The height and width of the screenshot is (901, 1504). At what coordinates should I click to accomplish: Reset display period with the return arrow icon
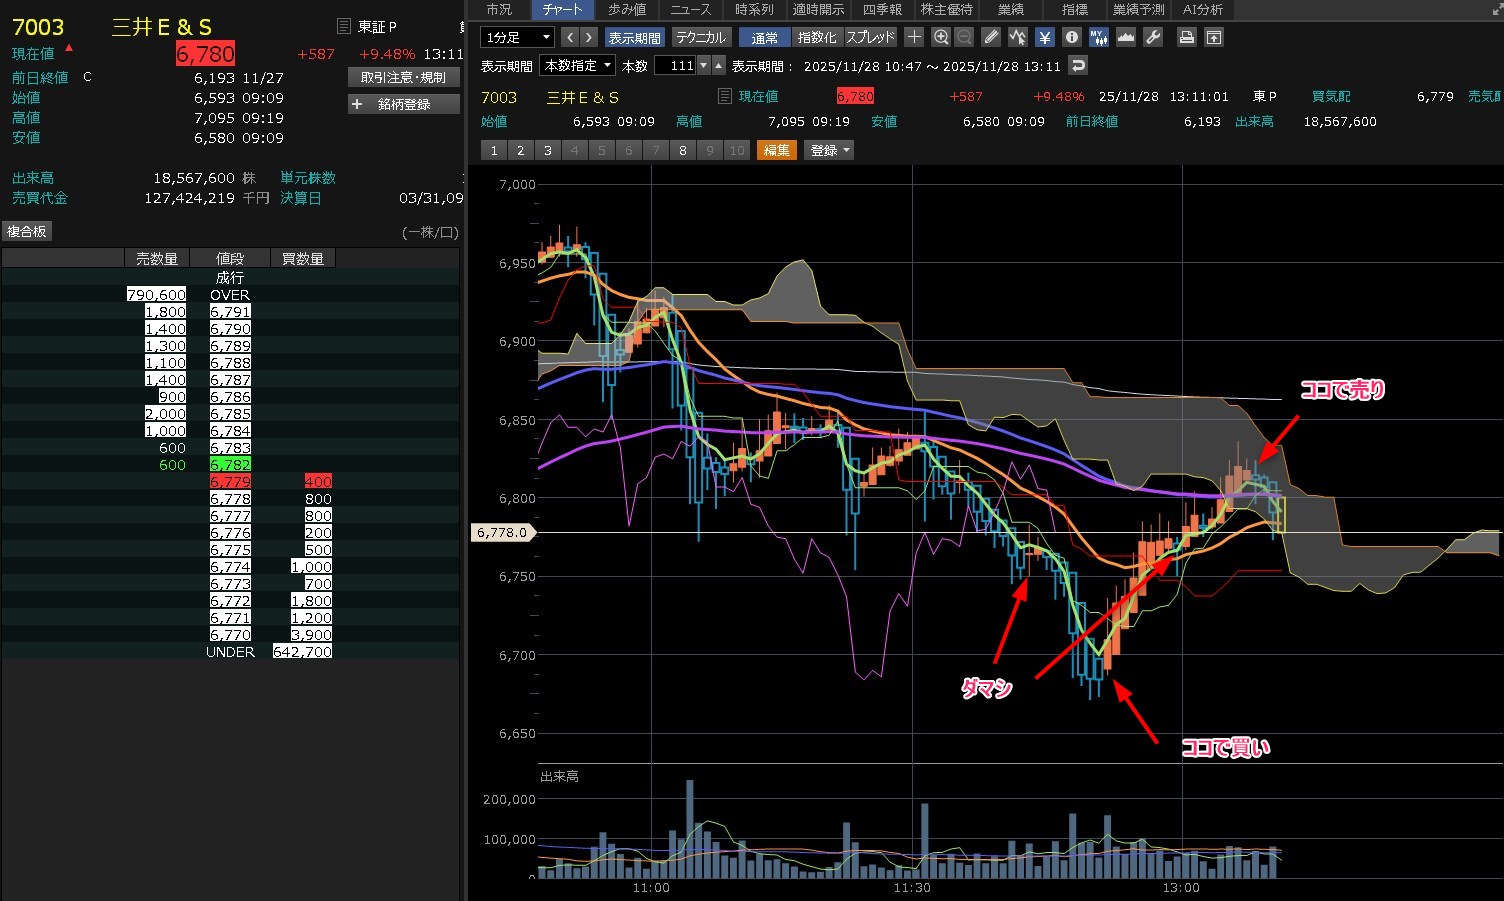[1077, 65]
